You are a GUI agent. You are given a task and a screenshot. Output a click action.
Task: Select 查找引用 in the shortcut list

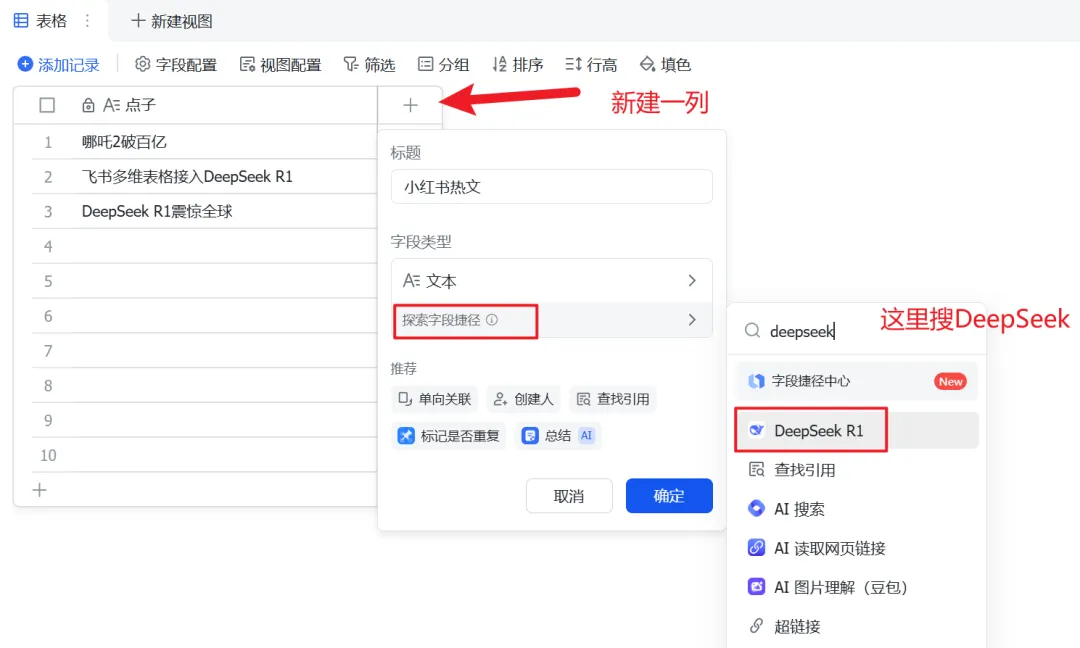click(x=857, y=470)
